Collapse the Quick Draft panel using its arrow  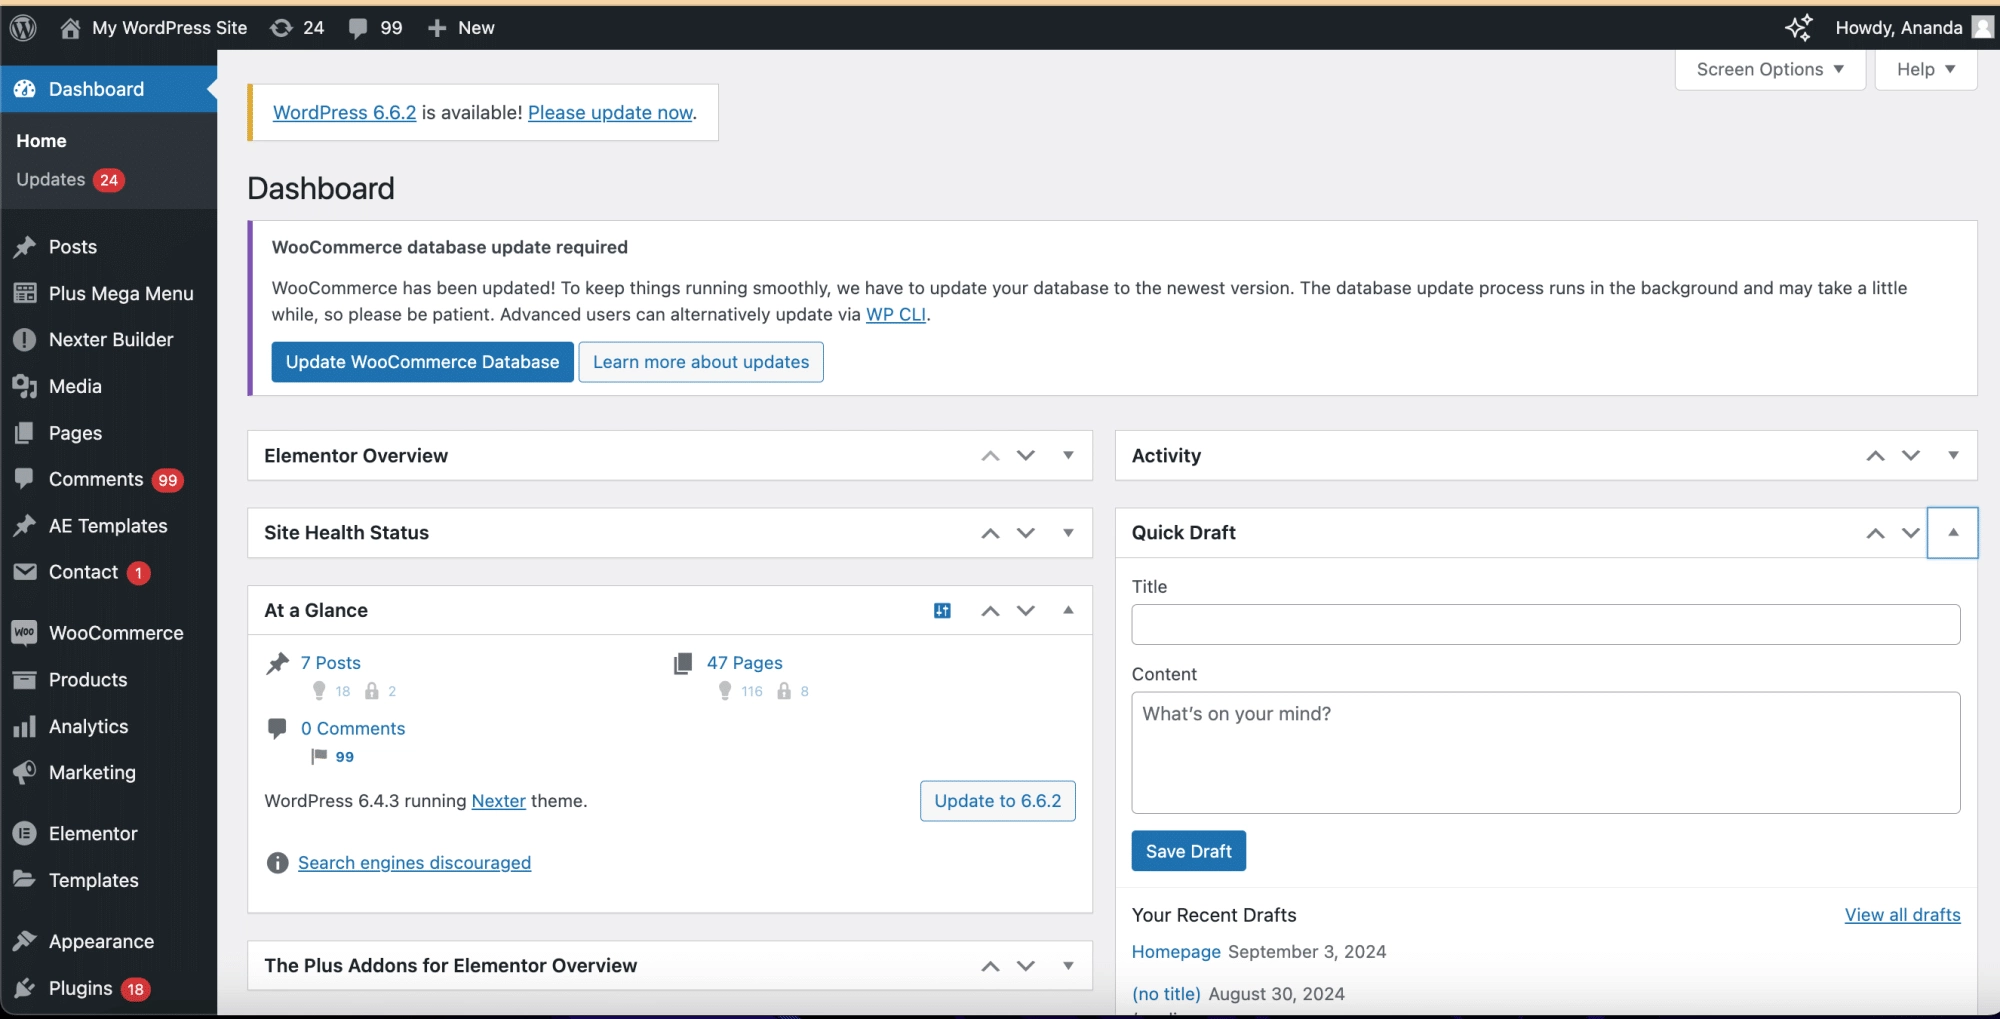pyautogui.click(x=1952, y=532)
